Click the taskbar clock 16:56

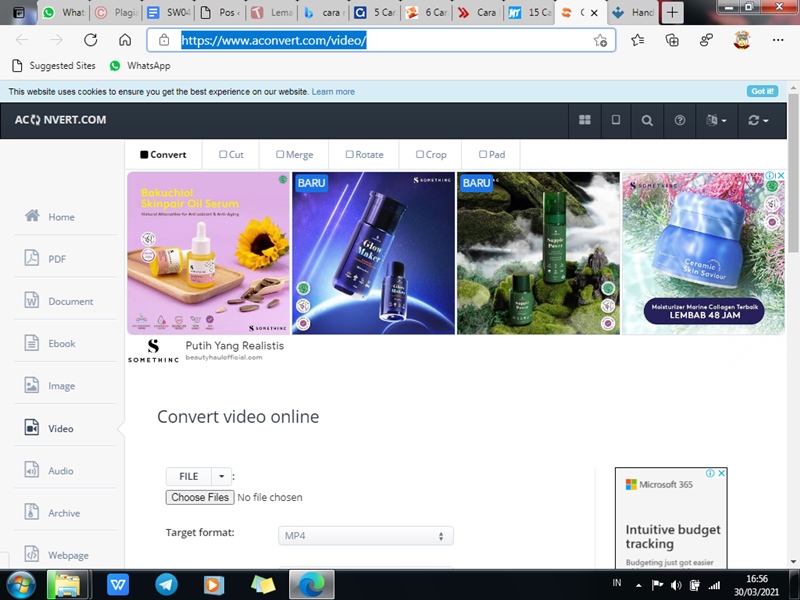point(757,579)
